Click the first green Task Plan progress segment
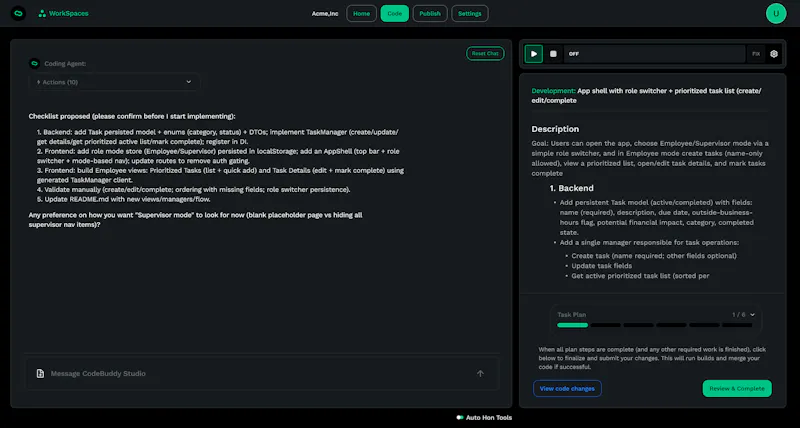This screenshot has height=428, width=800. 572,325
